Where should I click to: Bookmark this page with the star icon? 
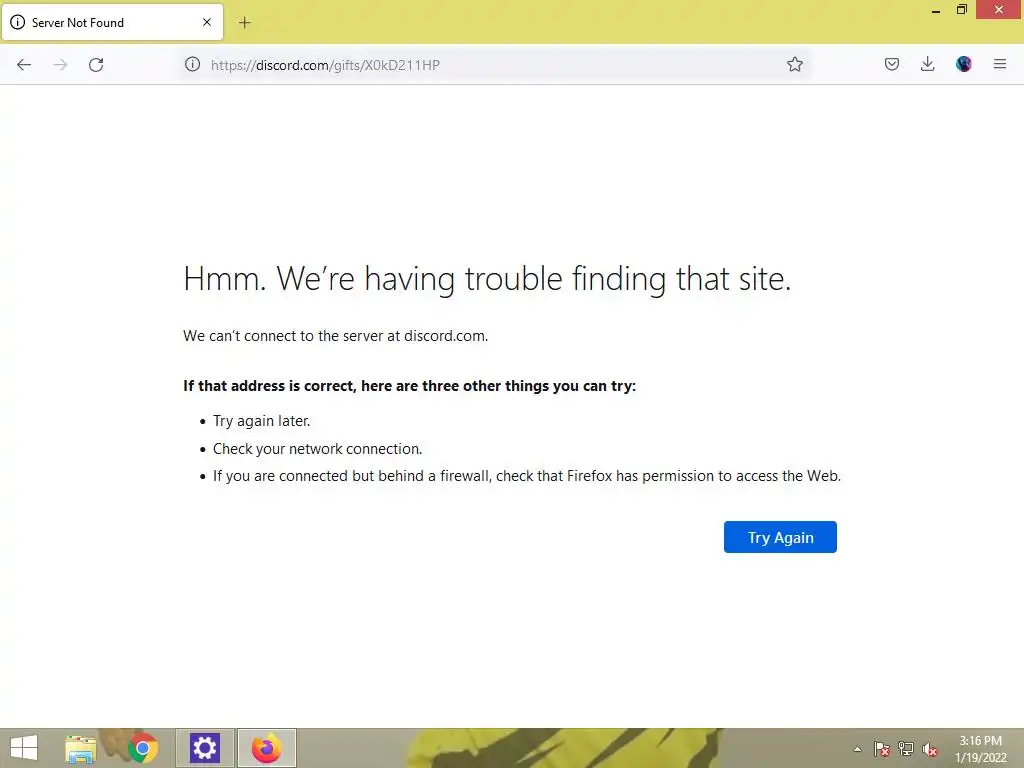coord(795,64)
